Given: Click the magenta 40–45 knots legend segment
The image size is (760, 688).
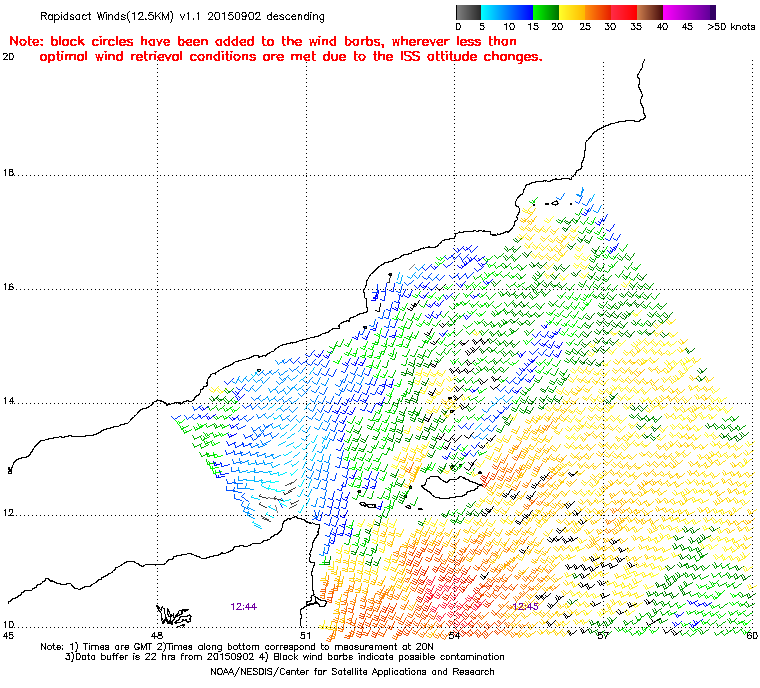Looking at the screenshot, I should 676,12.
